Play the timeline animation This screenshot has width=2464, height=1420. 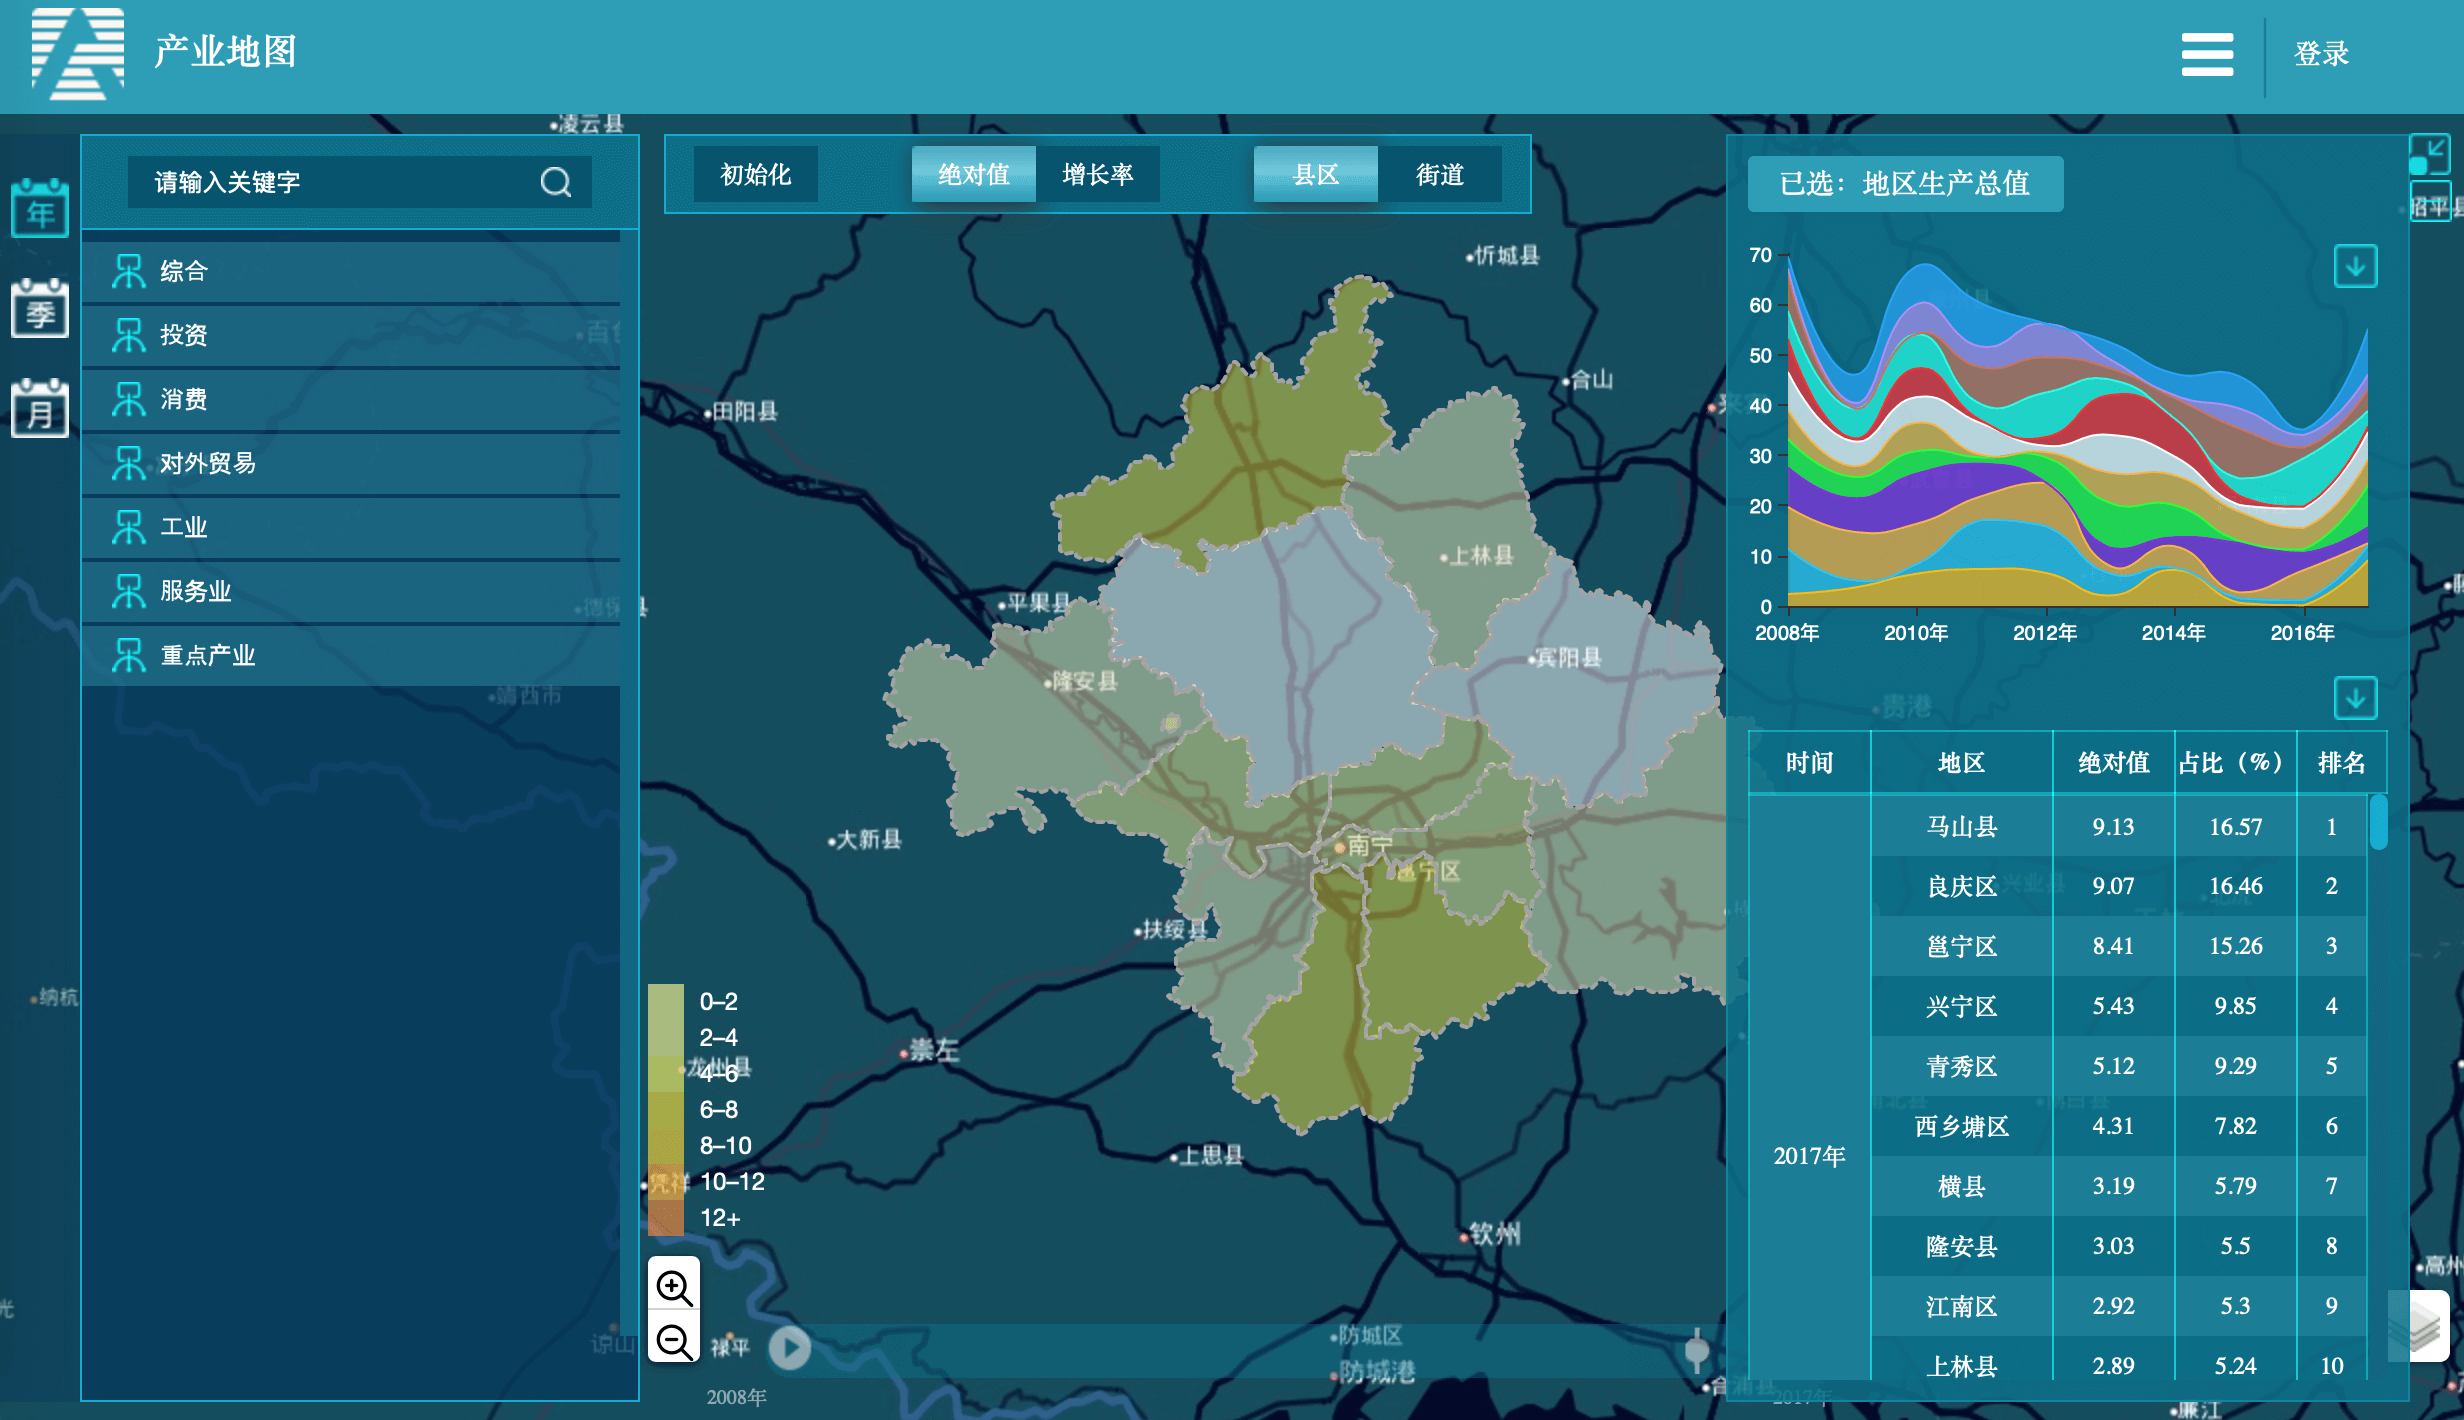click(x=790, y=1348)
